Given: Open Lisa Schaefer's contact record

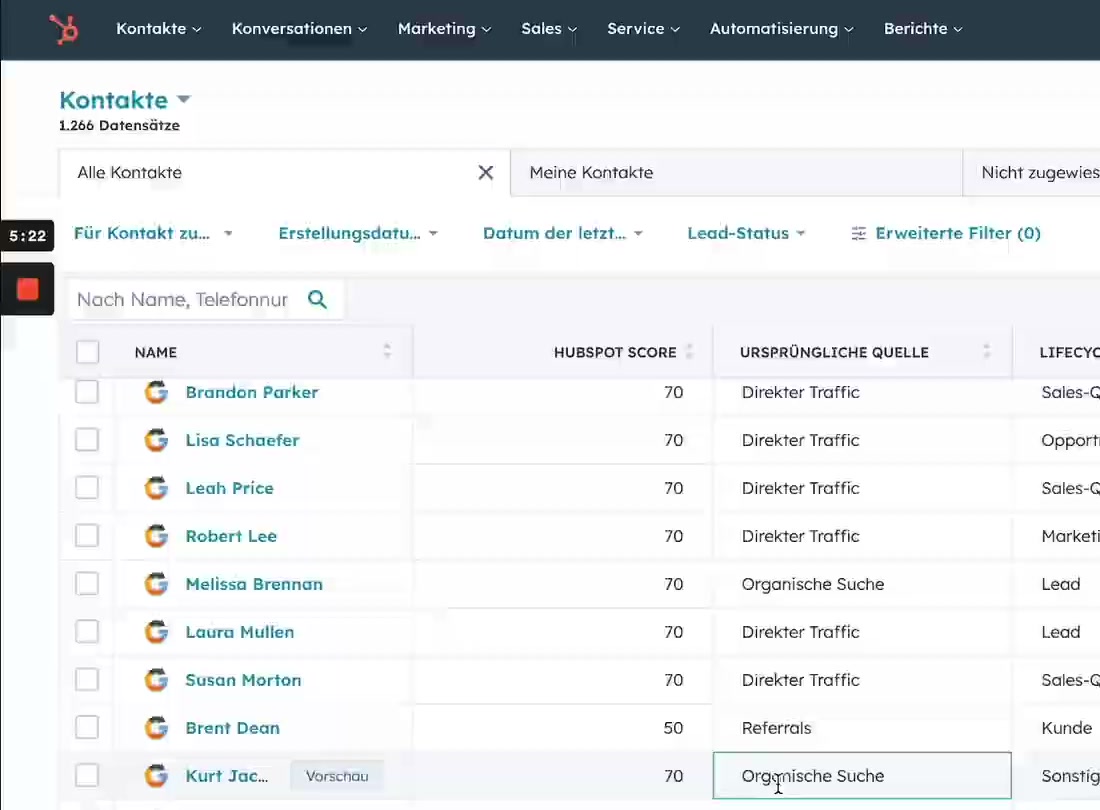Looking at the screenshot, I should 242,440.
